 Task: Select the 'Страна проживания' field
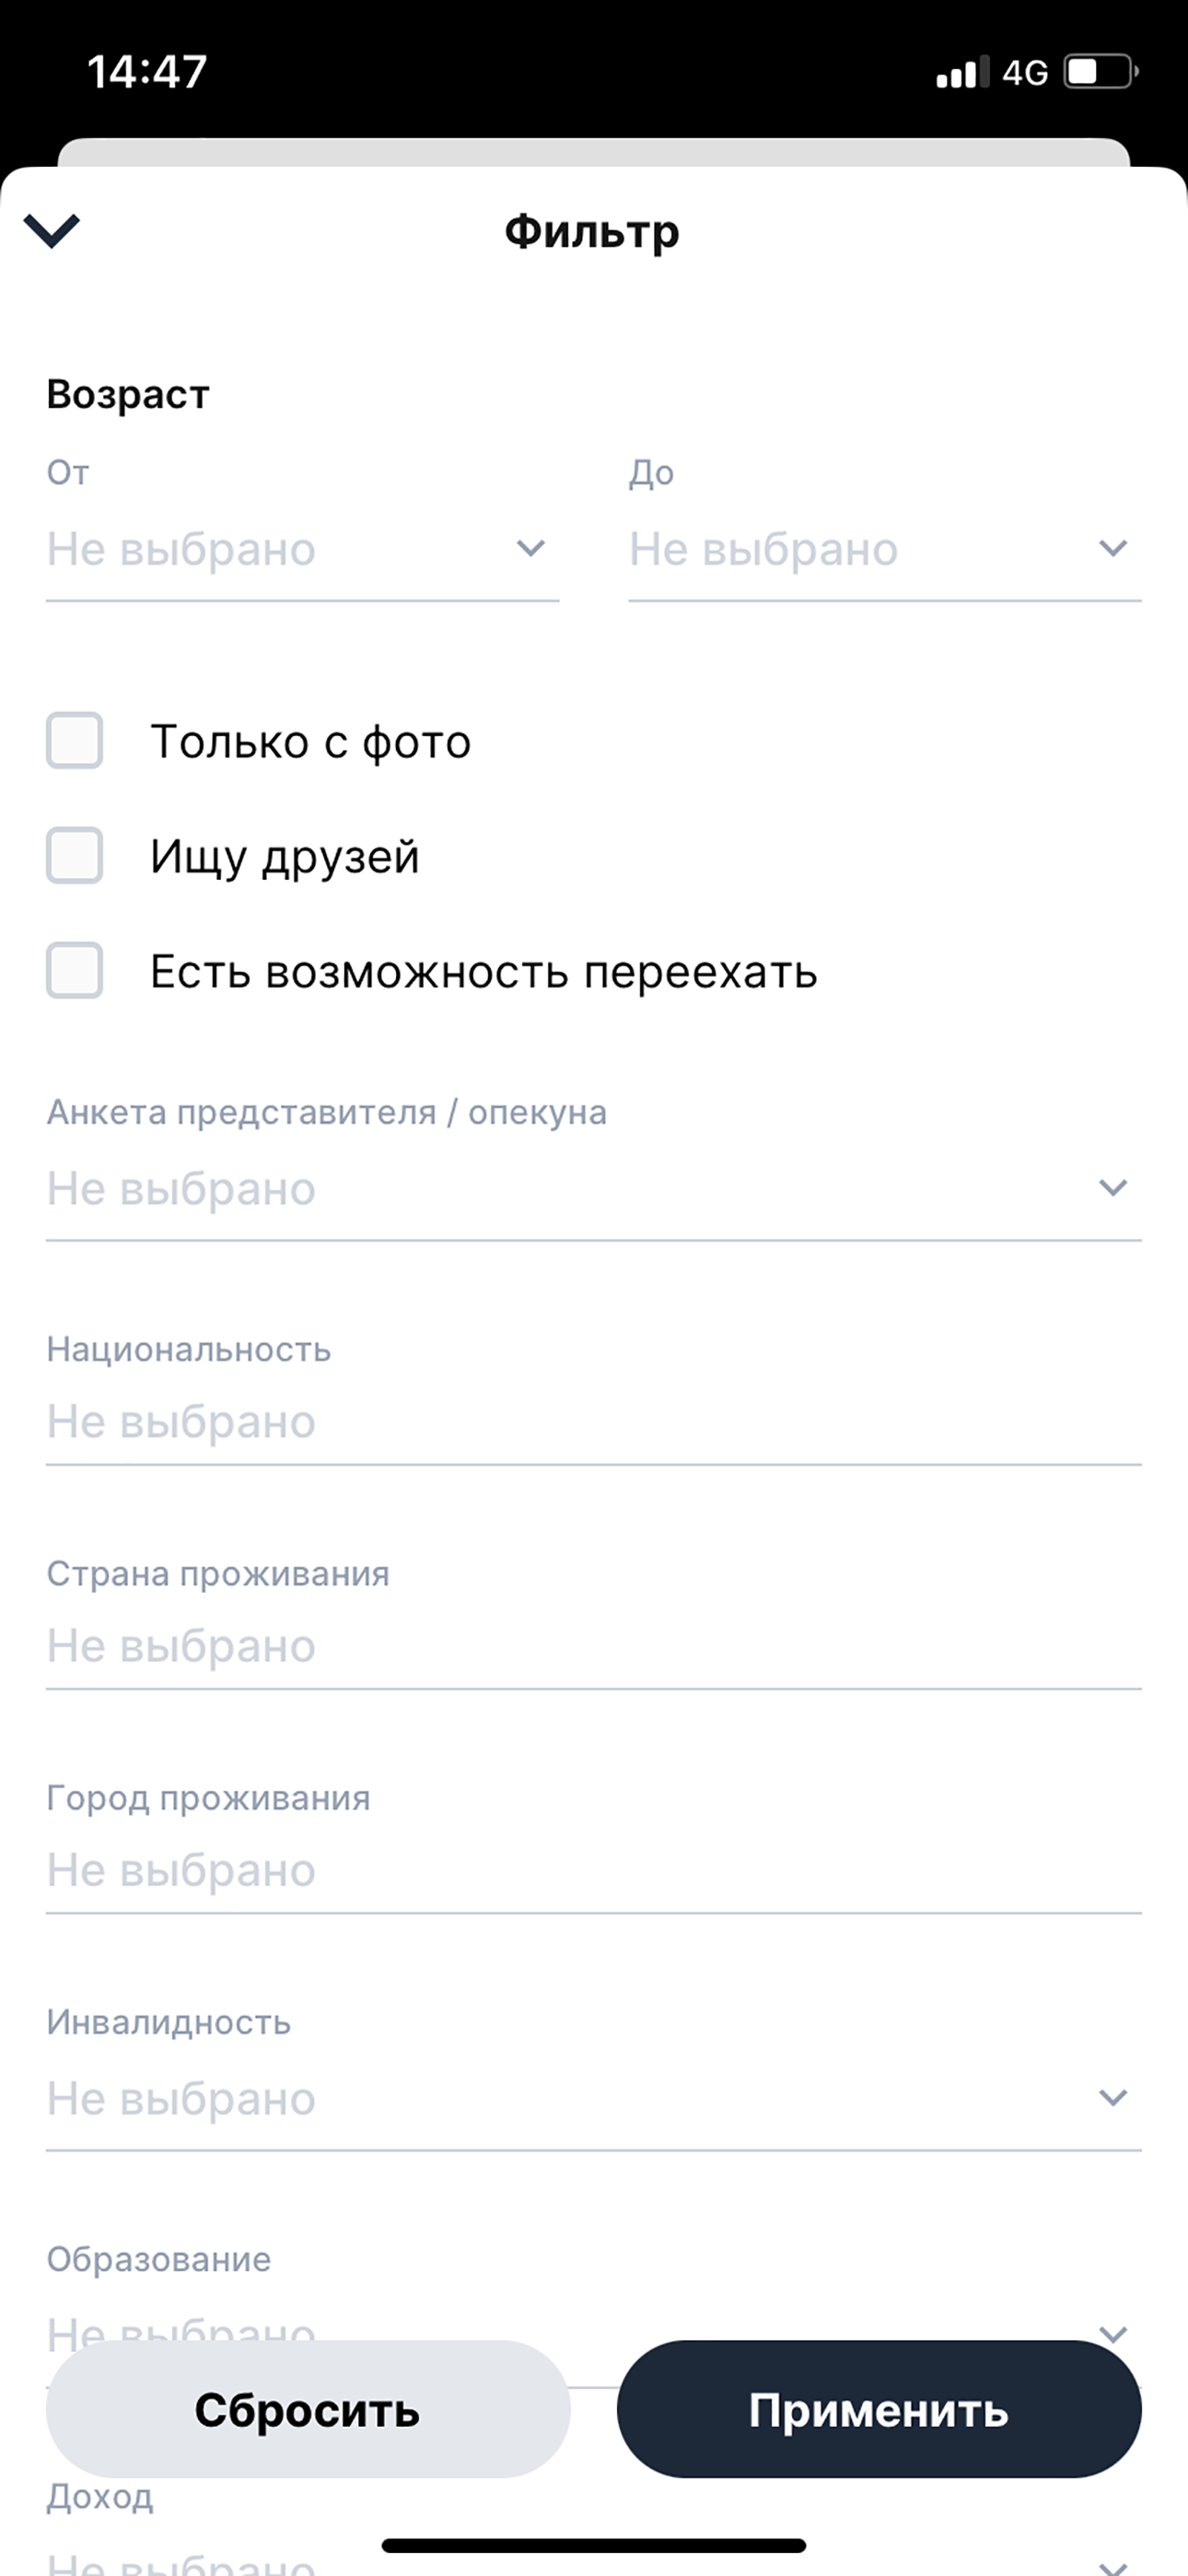(594, 1645)
